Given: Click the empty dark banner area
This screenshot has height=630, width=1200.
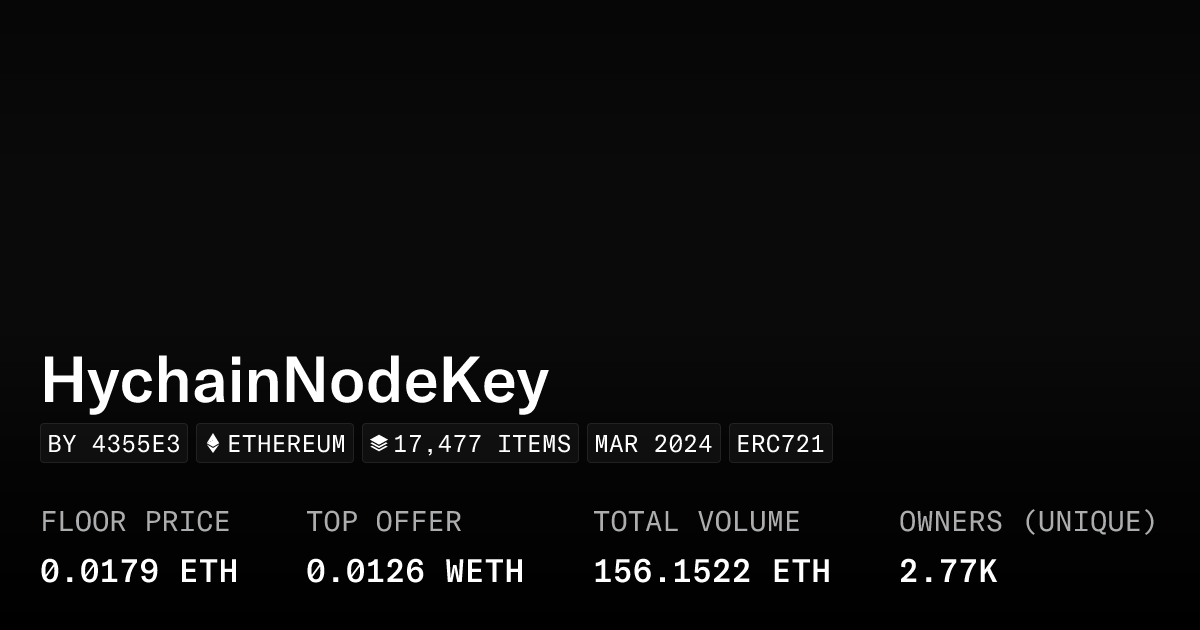Looking at the screenshot, I should (600, 170).
